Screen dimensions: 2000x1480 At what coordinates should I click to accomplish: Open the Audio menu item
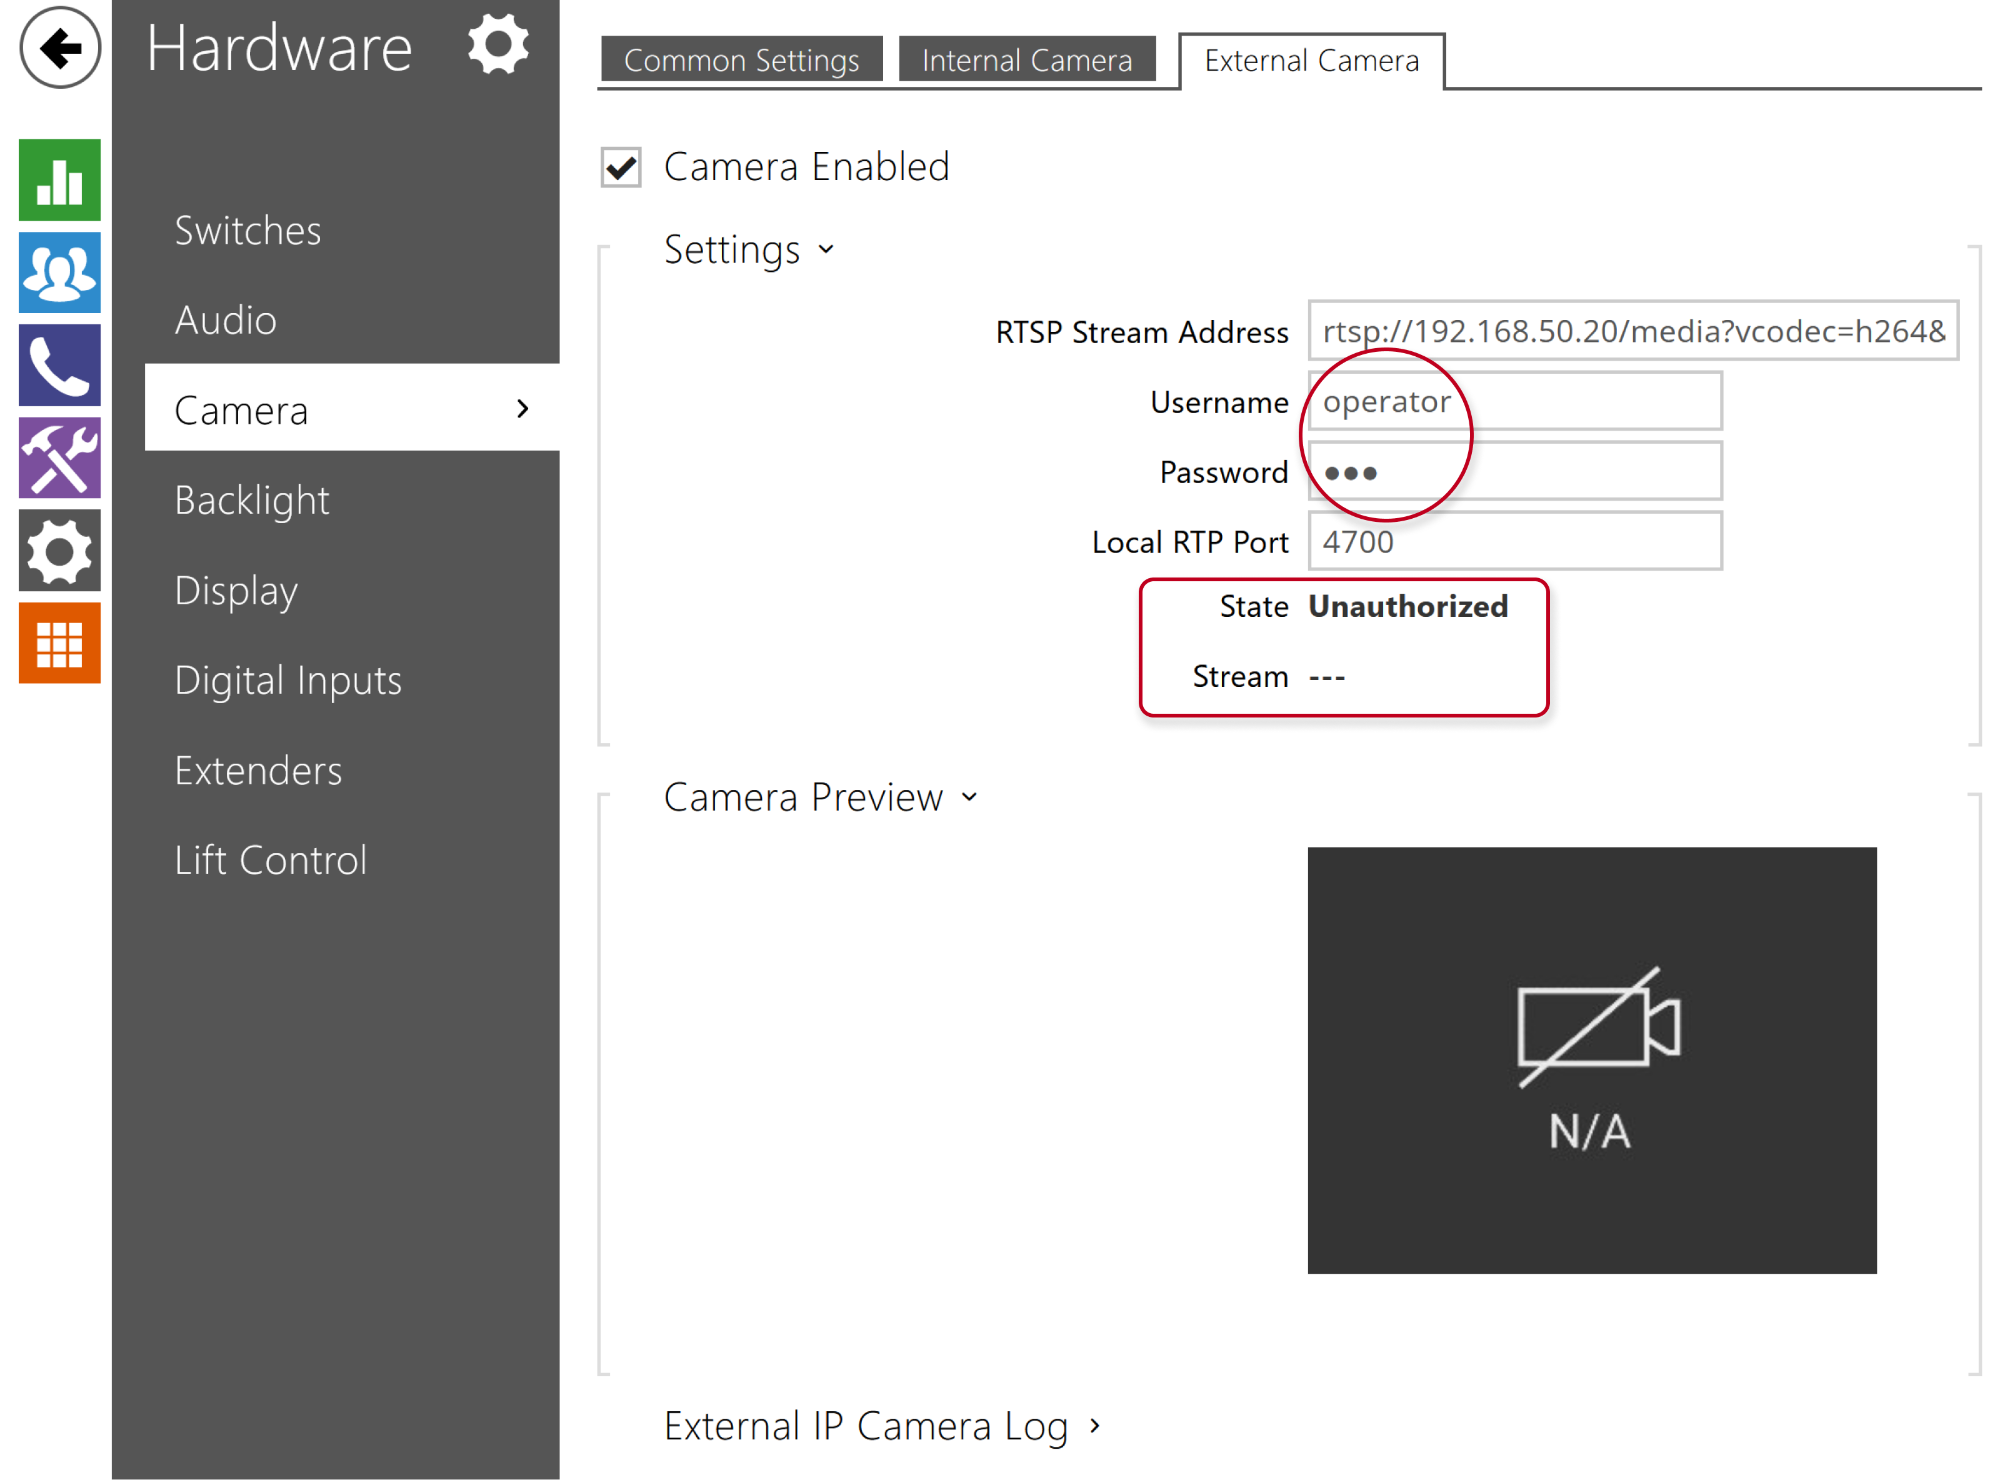(226, 320)
